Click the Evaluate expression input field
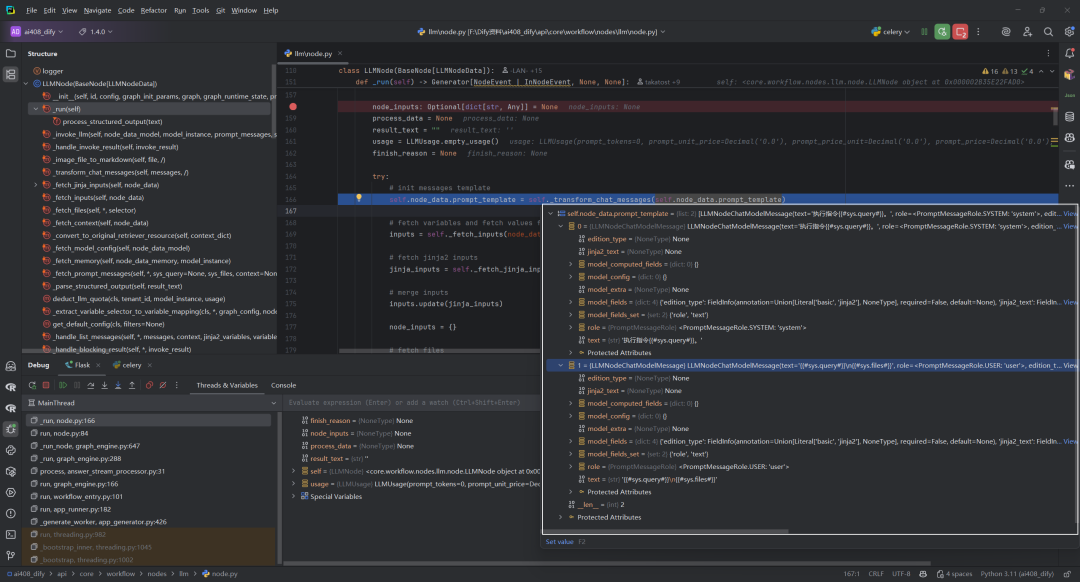 411,403
